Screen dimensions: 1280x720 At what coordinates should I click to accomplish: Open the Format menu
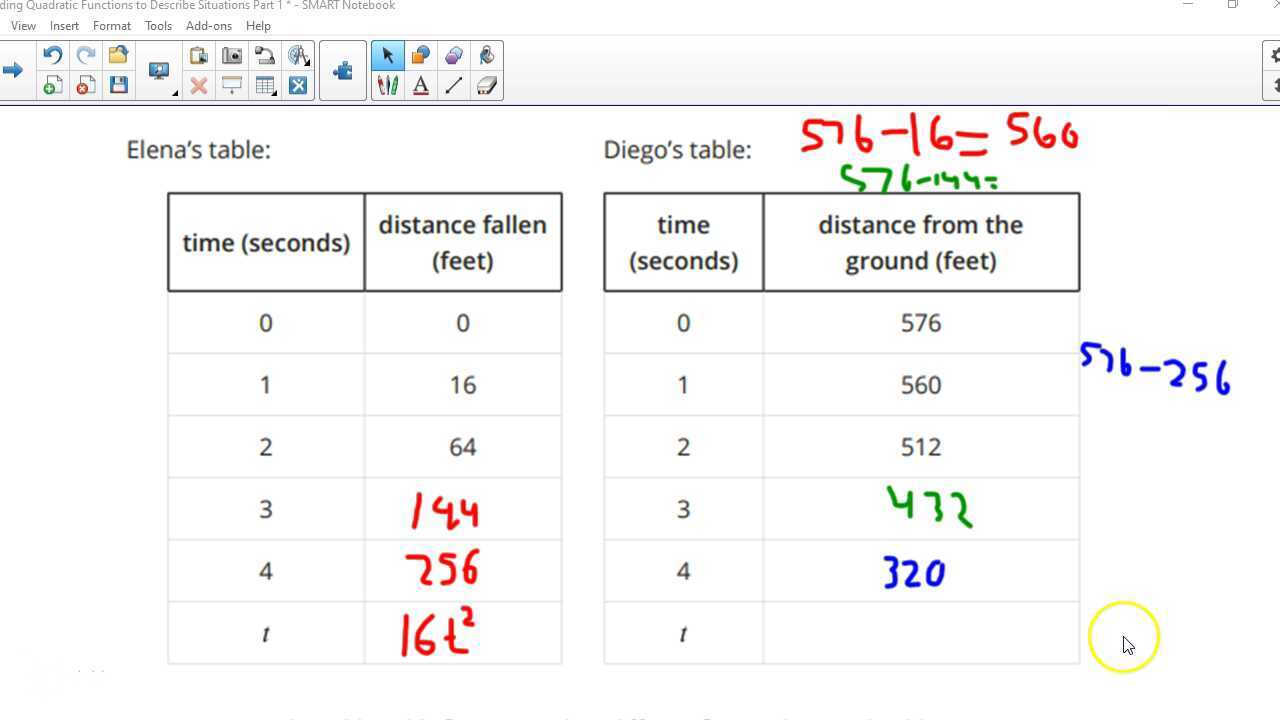click(x=111, y=26)
